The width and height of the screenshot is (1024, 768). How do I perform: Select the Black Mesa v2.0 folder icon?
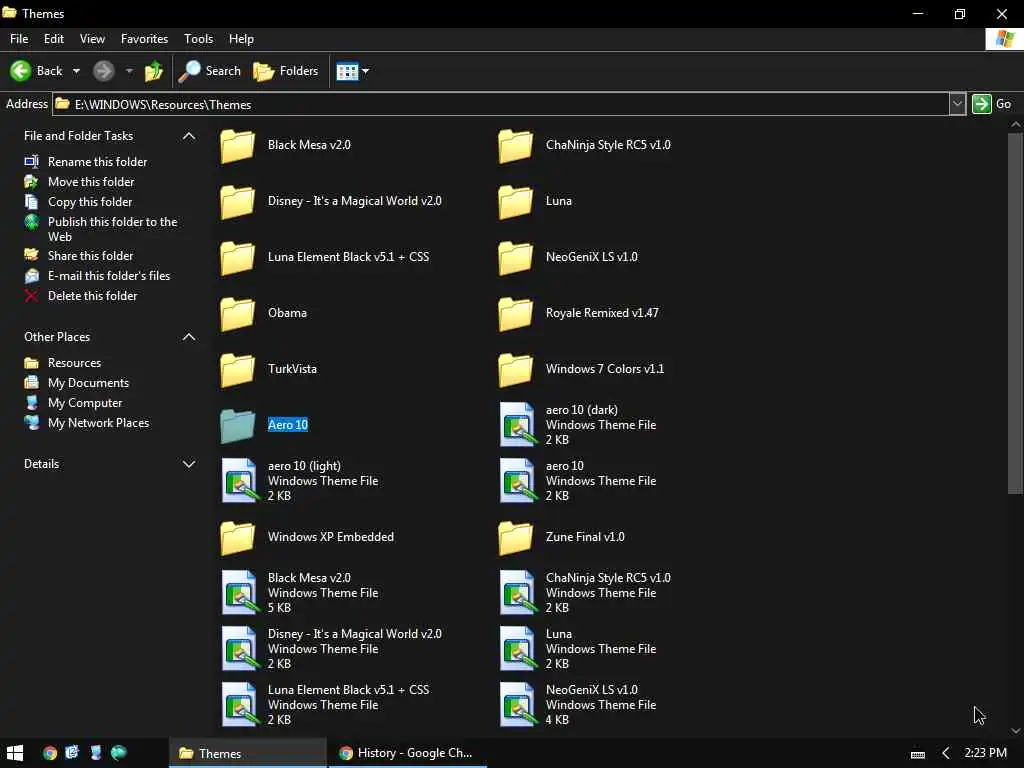tap(237, 146)
